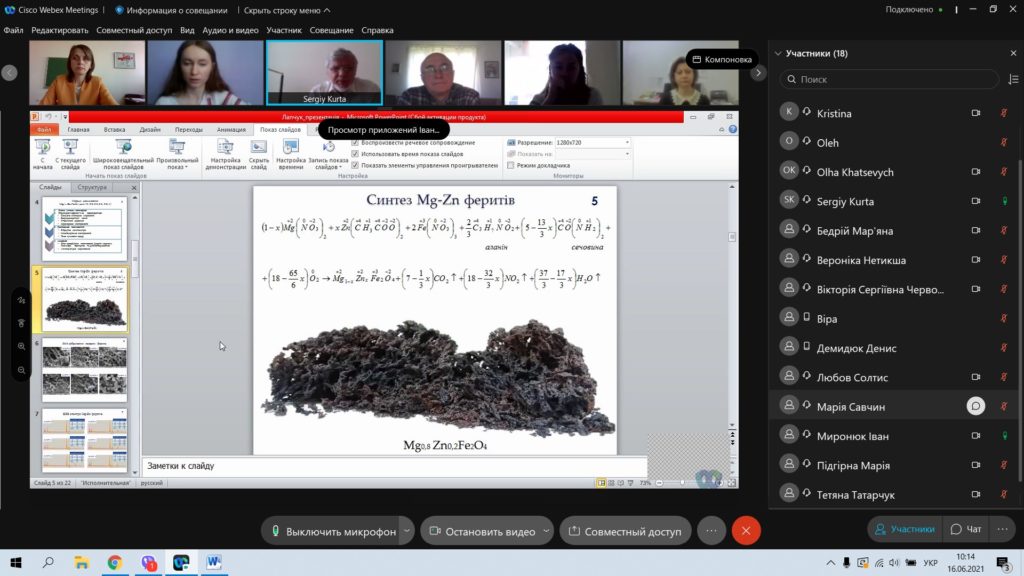This screenshot has height=576, width=1024.
Task: Open File Explorer from the taskbar
Action: [x=81, y=562]
